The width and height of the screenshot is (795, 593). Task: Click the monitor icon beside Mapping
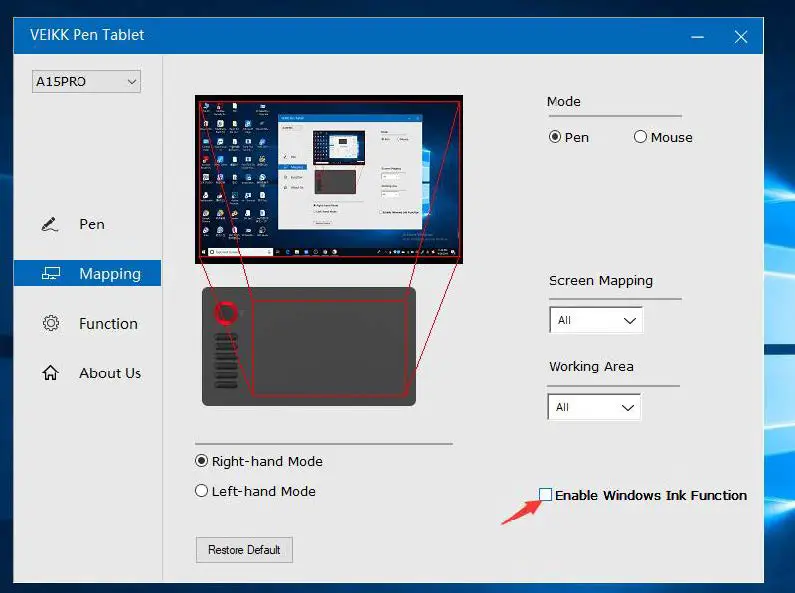coord(51,274)
